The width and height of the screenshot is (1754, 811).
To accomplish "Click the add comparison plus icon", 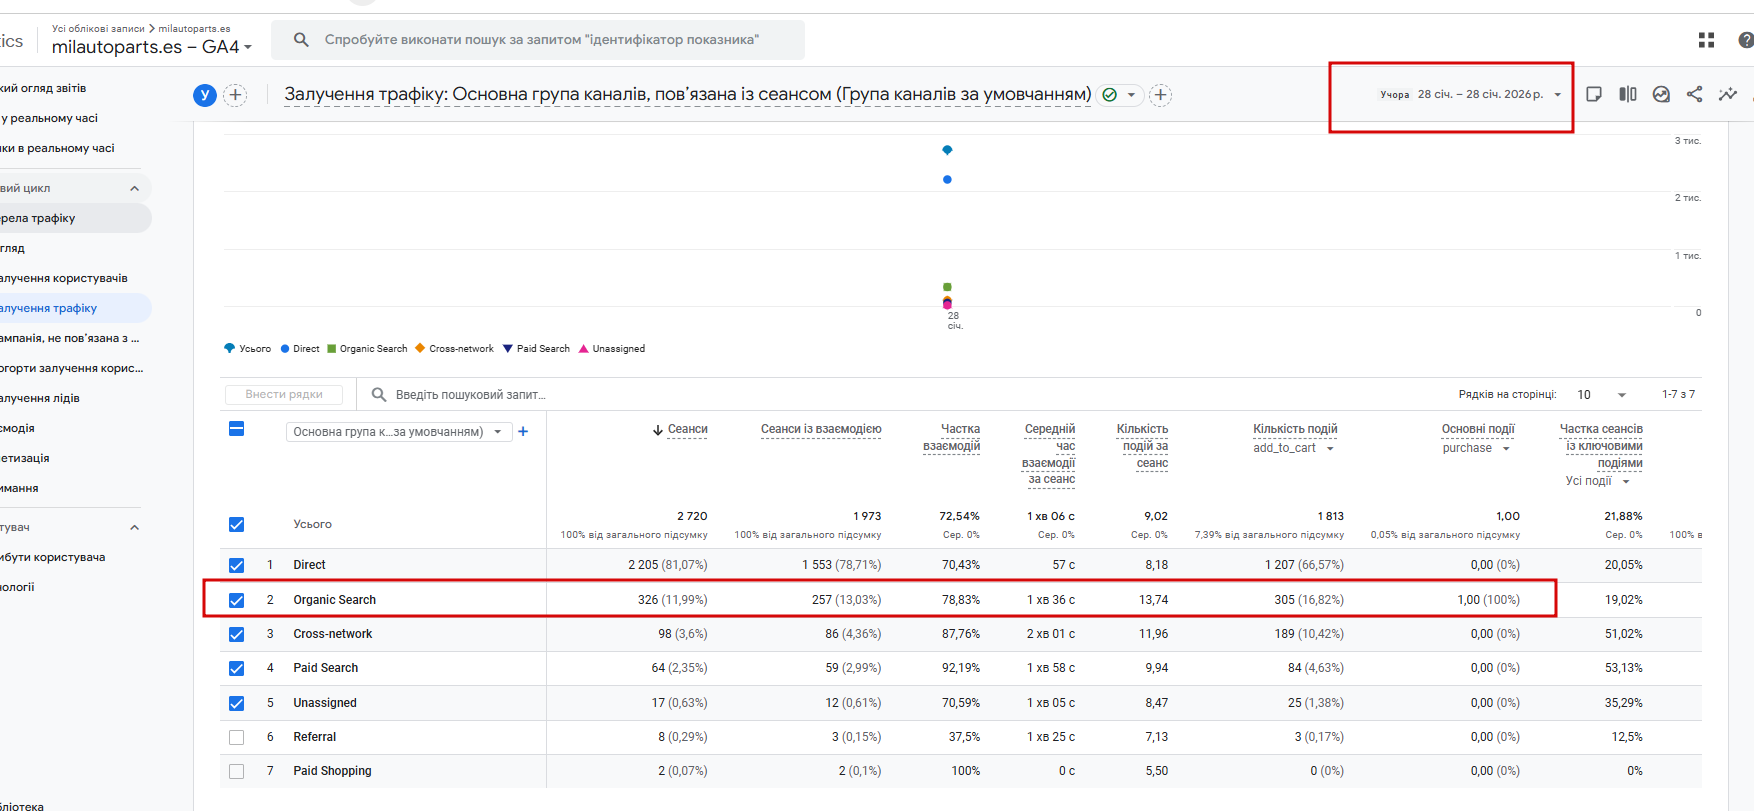I will tap(235, 95).
